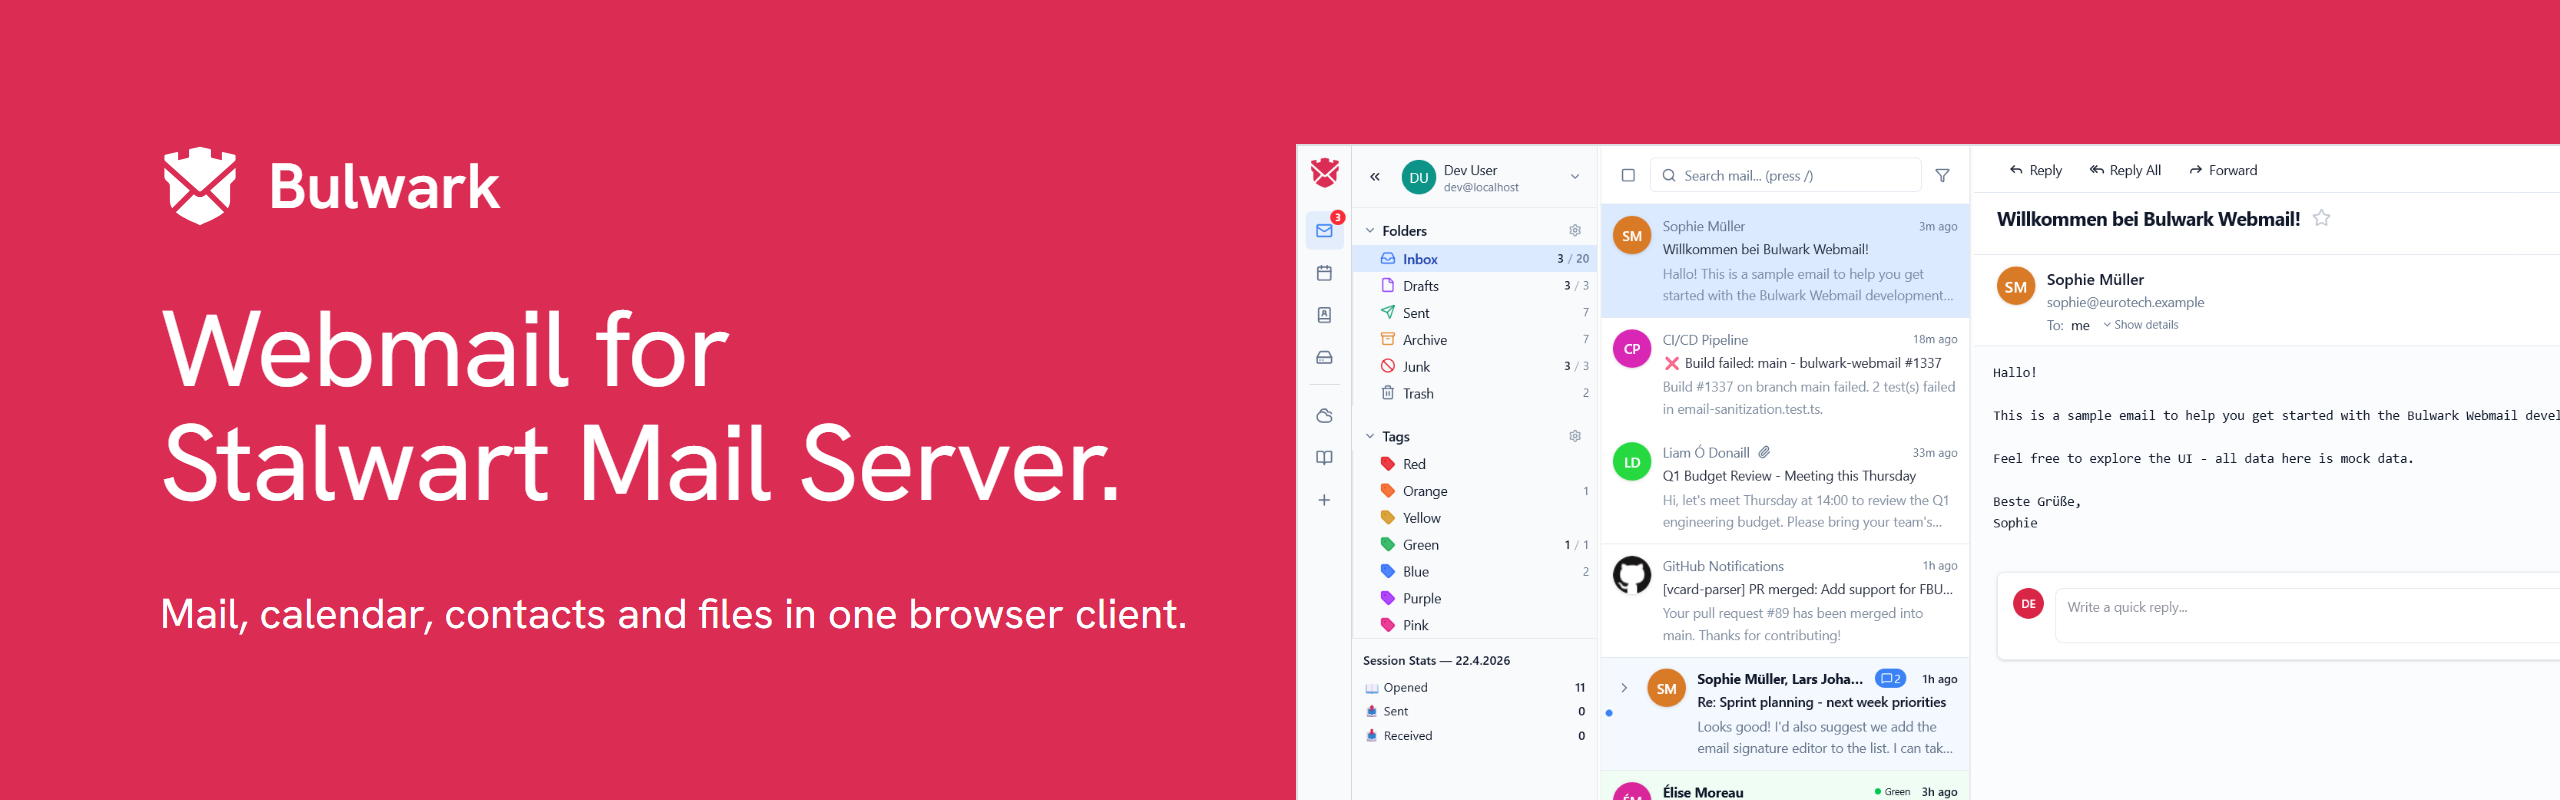
Task: Open the Archive folder
Action: pos(1475,340)
